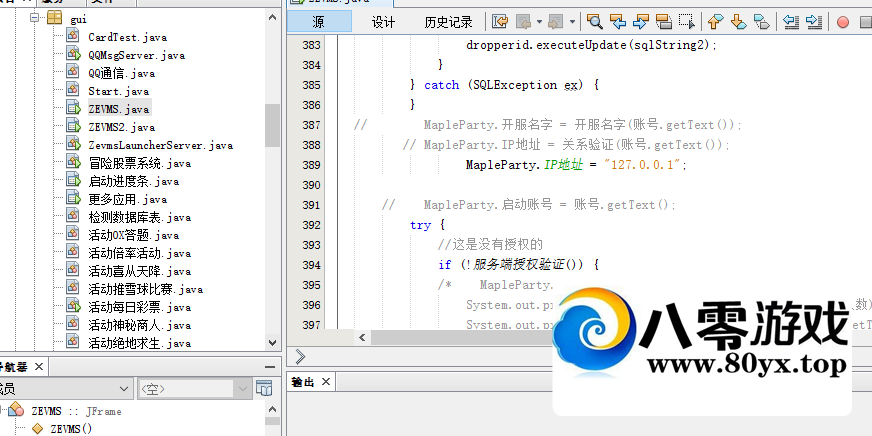Click 服务端授权验证 method call in code

(x=519, y=265)
